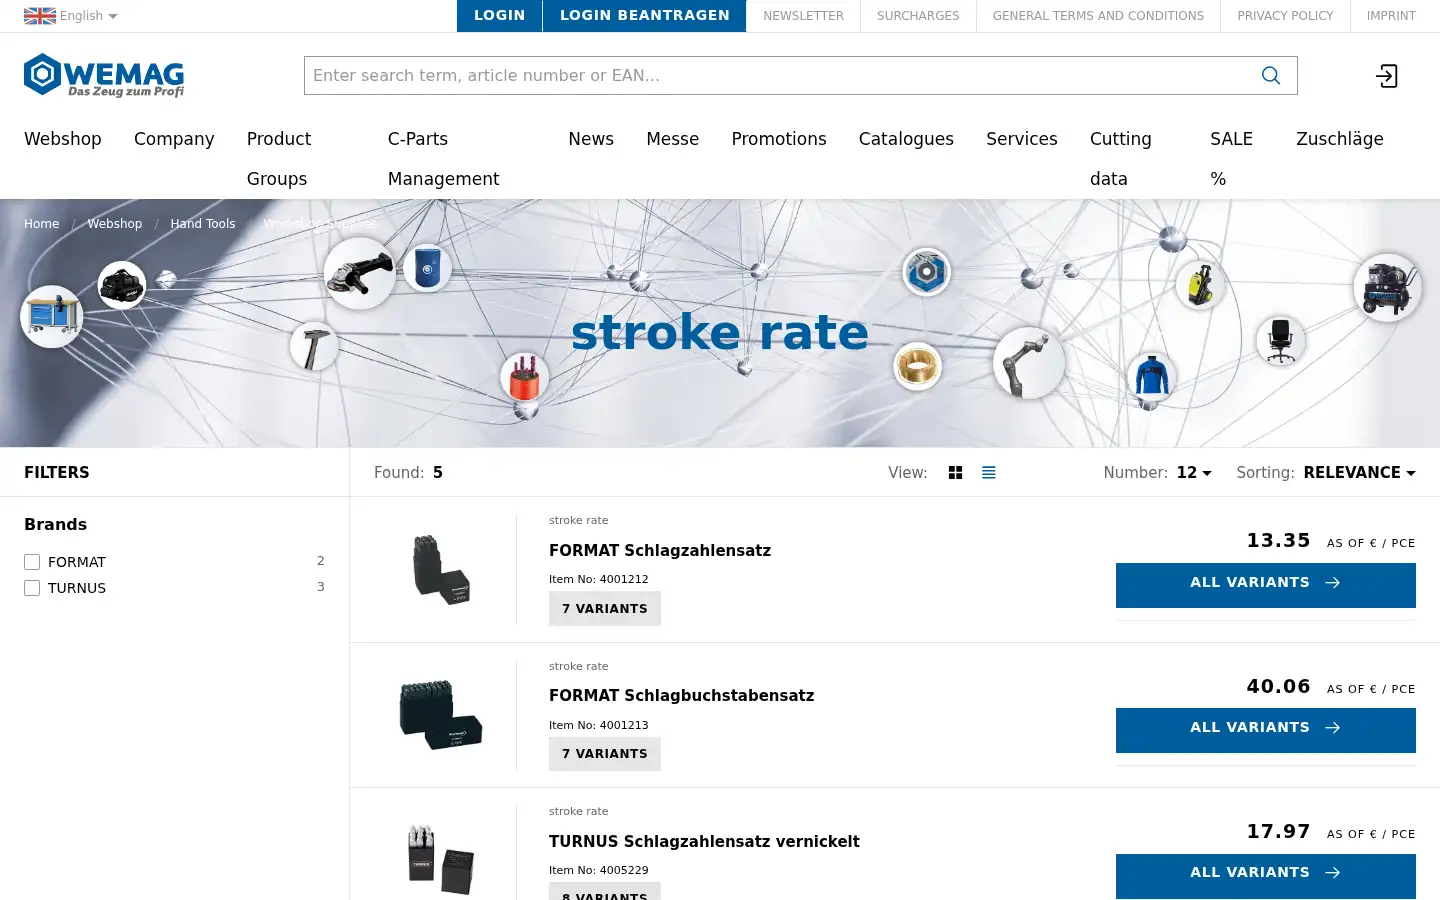Open General Terms and Conditions link
This screenshot has height=900, width=1440.
pos(1098,16)
